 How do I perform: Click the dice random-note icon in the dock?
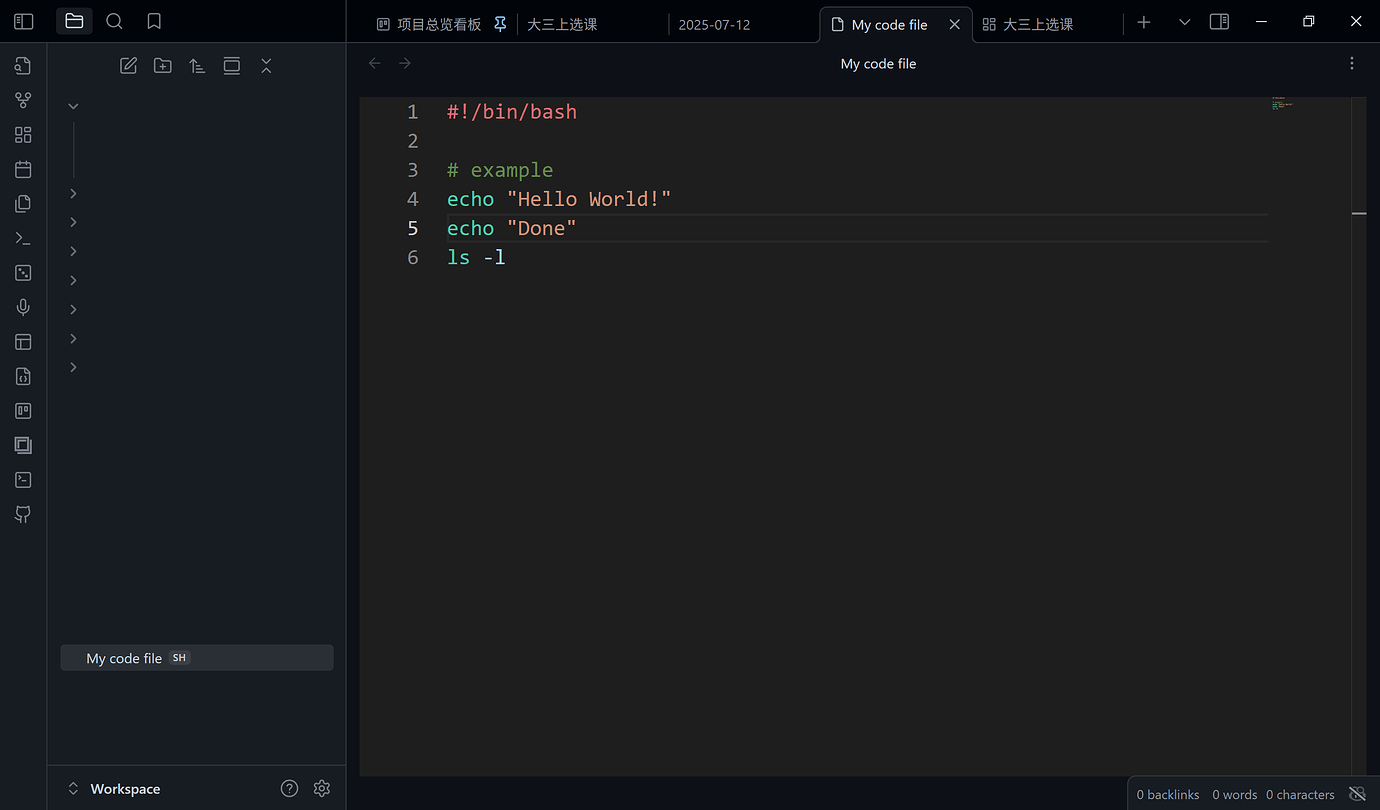pyautogui.click(x=22, y=272)
